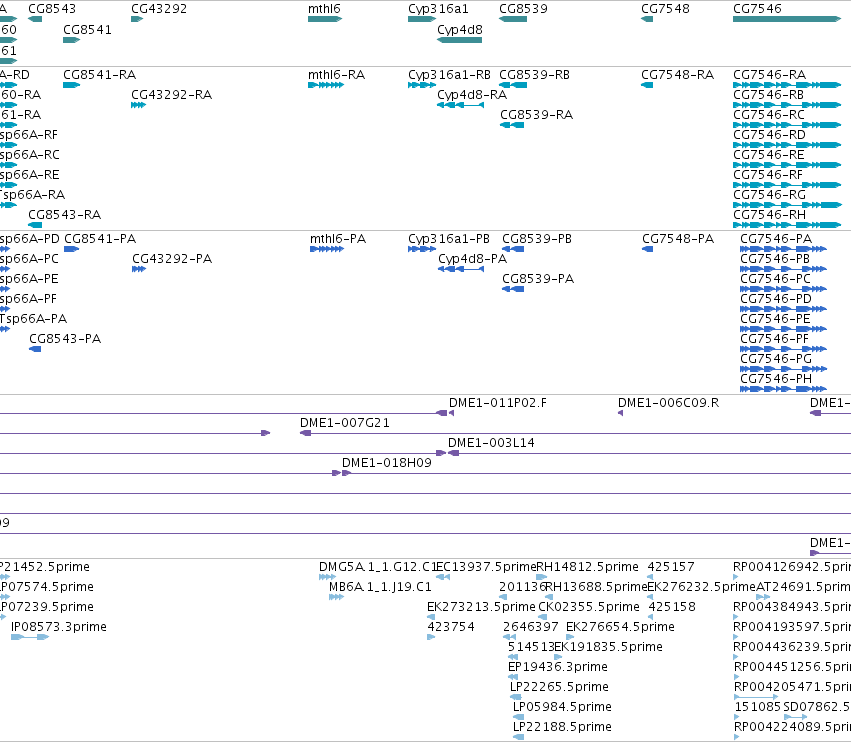This screenshot has height=742, width=851.
Task: Click the EP19436.3prime EST label
Action: click(x=558, y=667)
